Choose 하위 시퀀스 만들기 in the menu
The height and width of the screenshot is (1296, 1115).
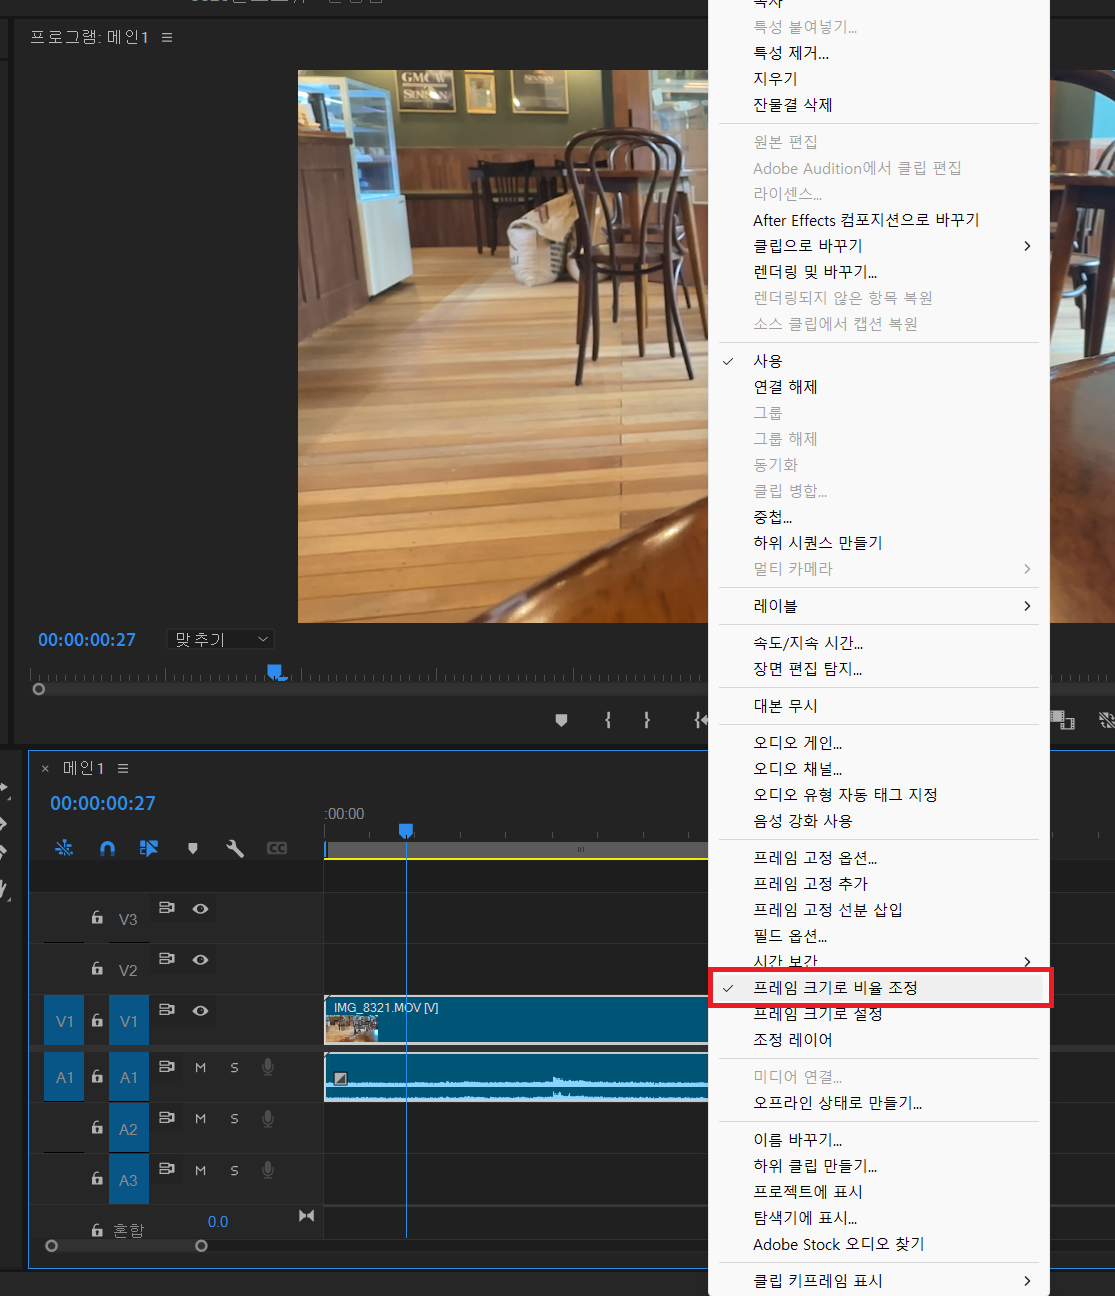point(818,542)
